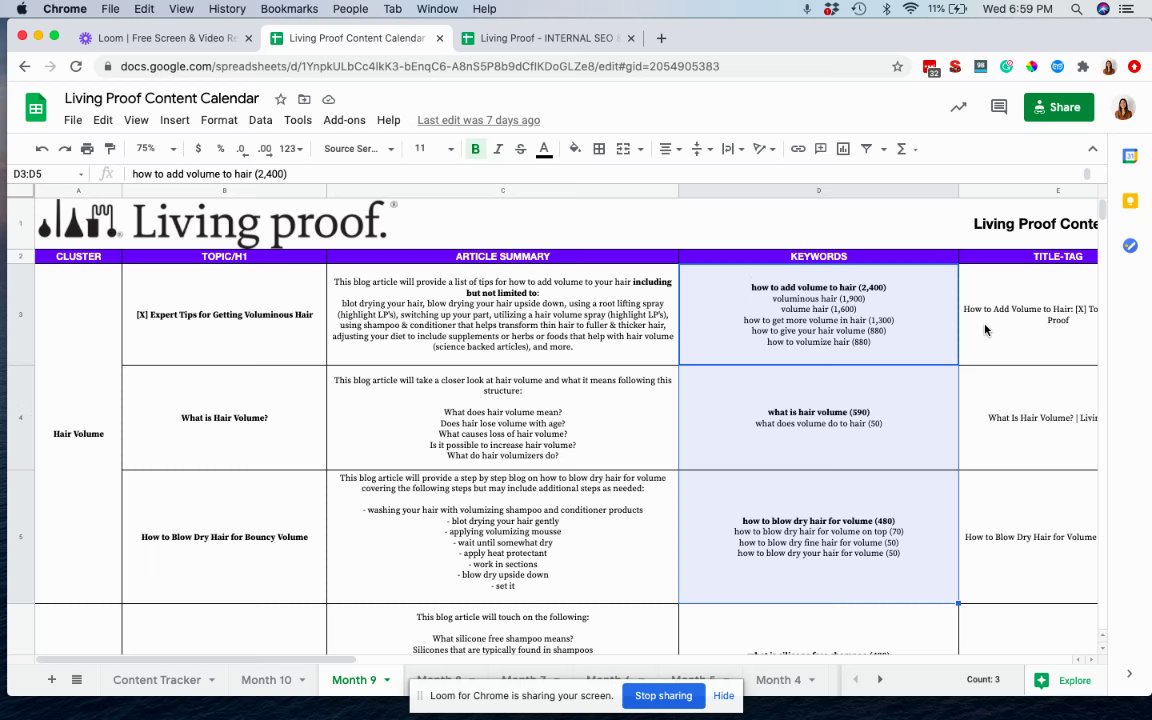Insert a chart from toolbar
The height and width of the screenshot is (720, 1152).
[x=843, y=149]
